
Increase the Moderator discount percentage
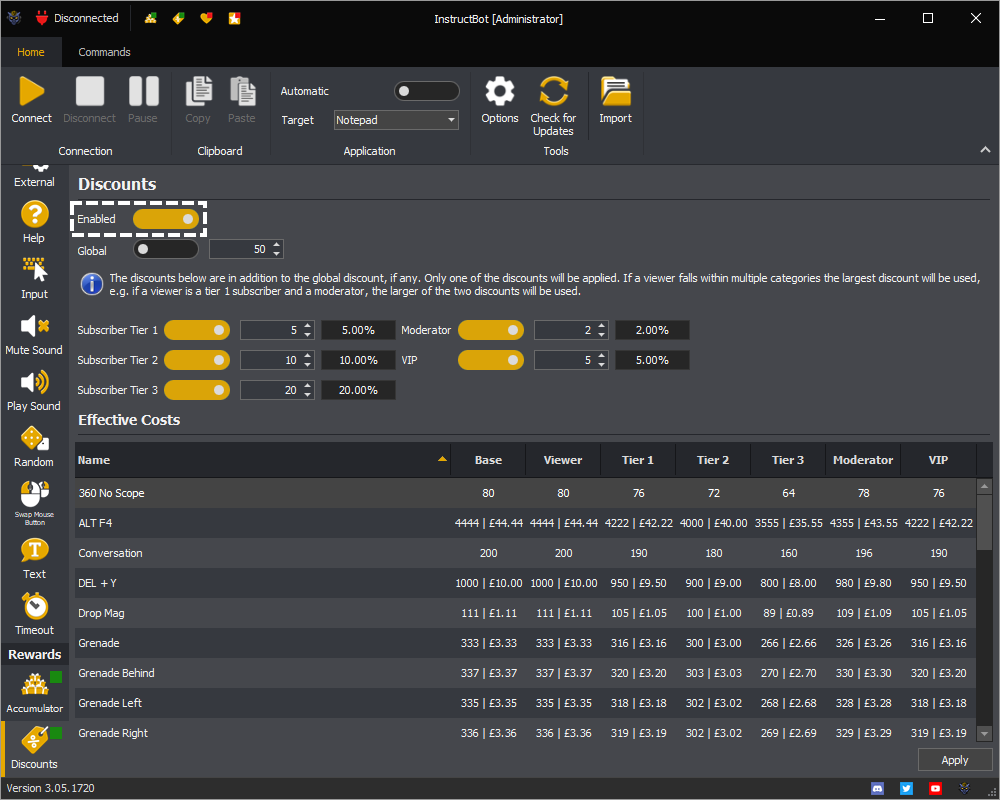602,326
